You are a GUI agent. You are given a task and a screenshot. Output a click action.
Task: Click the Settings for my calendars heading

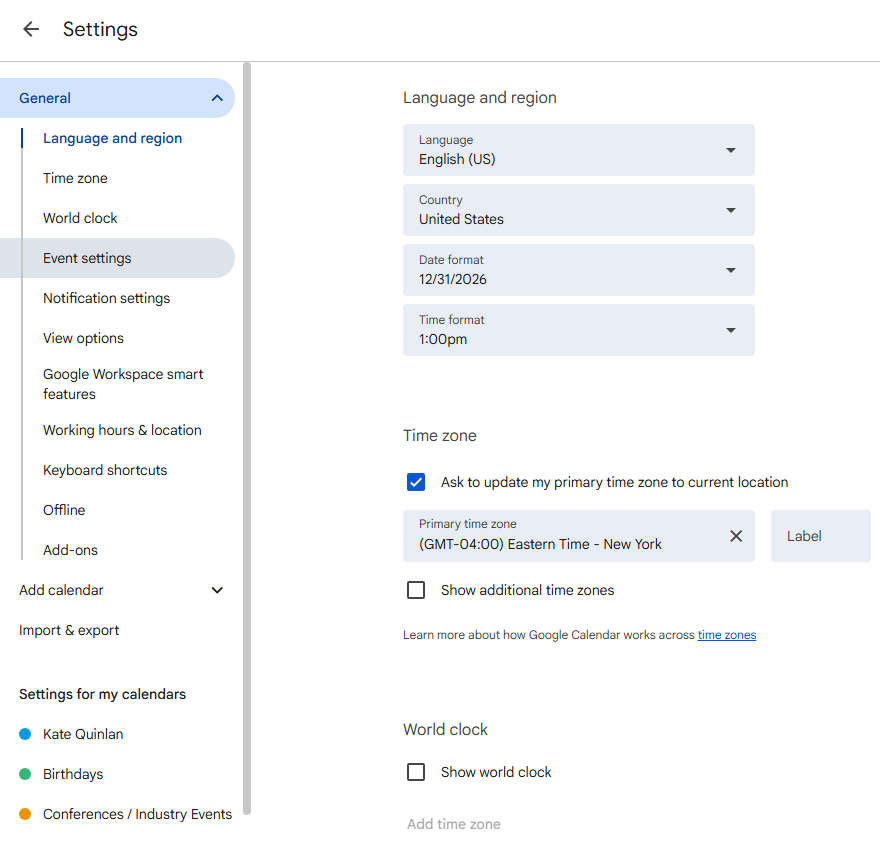[102, 694]
